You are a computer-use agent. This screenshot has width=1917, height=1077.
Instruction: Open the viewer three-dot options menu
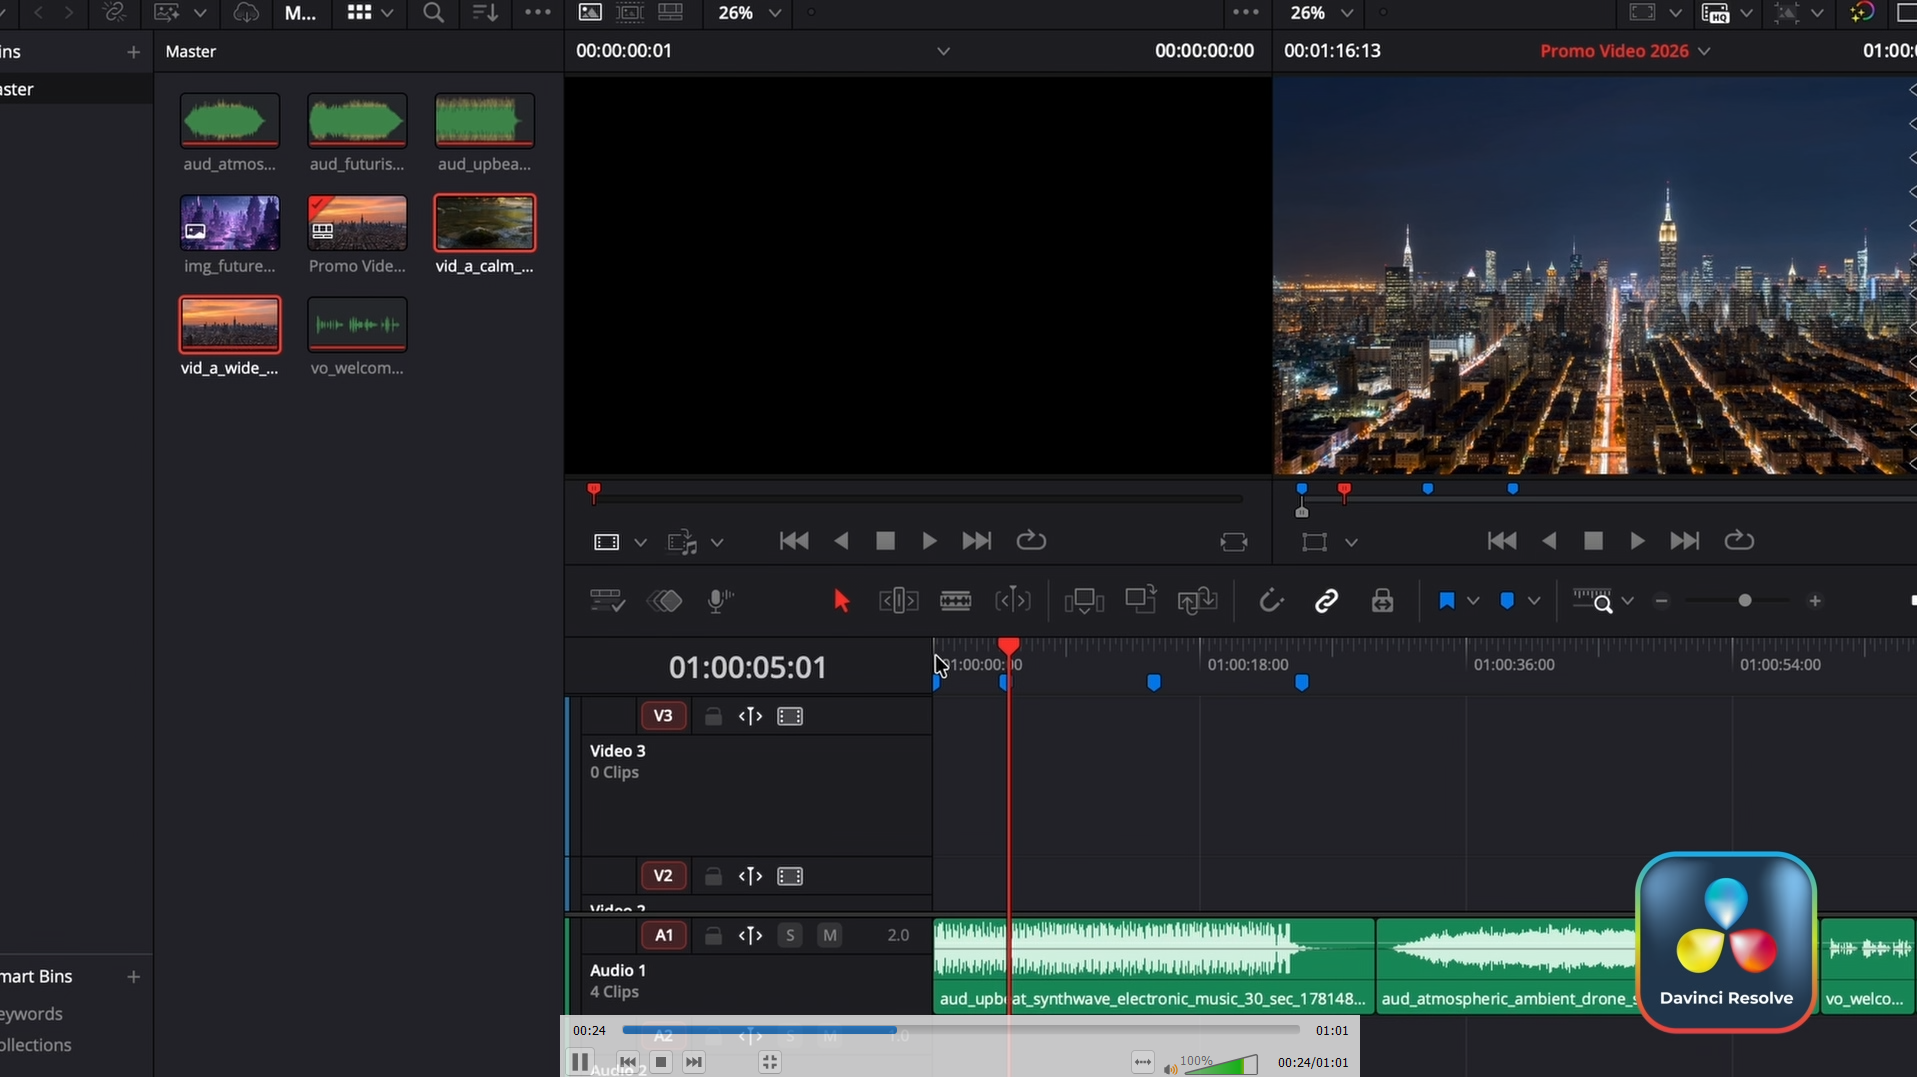[x=1246, y=13]
